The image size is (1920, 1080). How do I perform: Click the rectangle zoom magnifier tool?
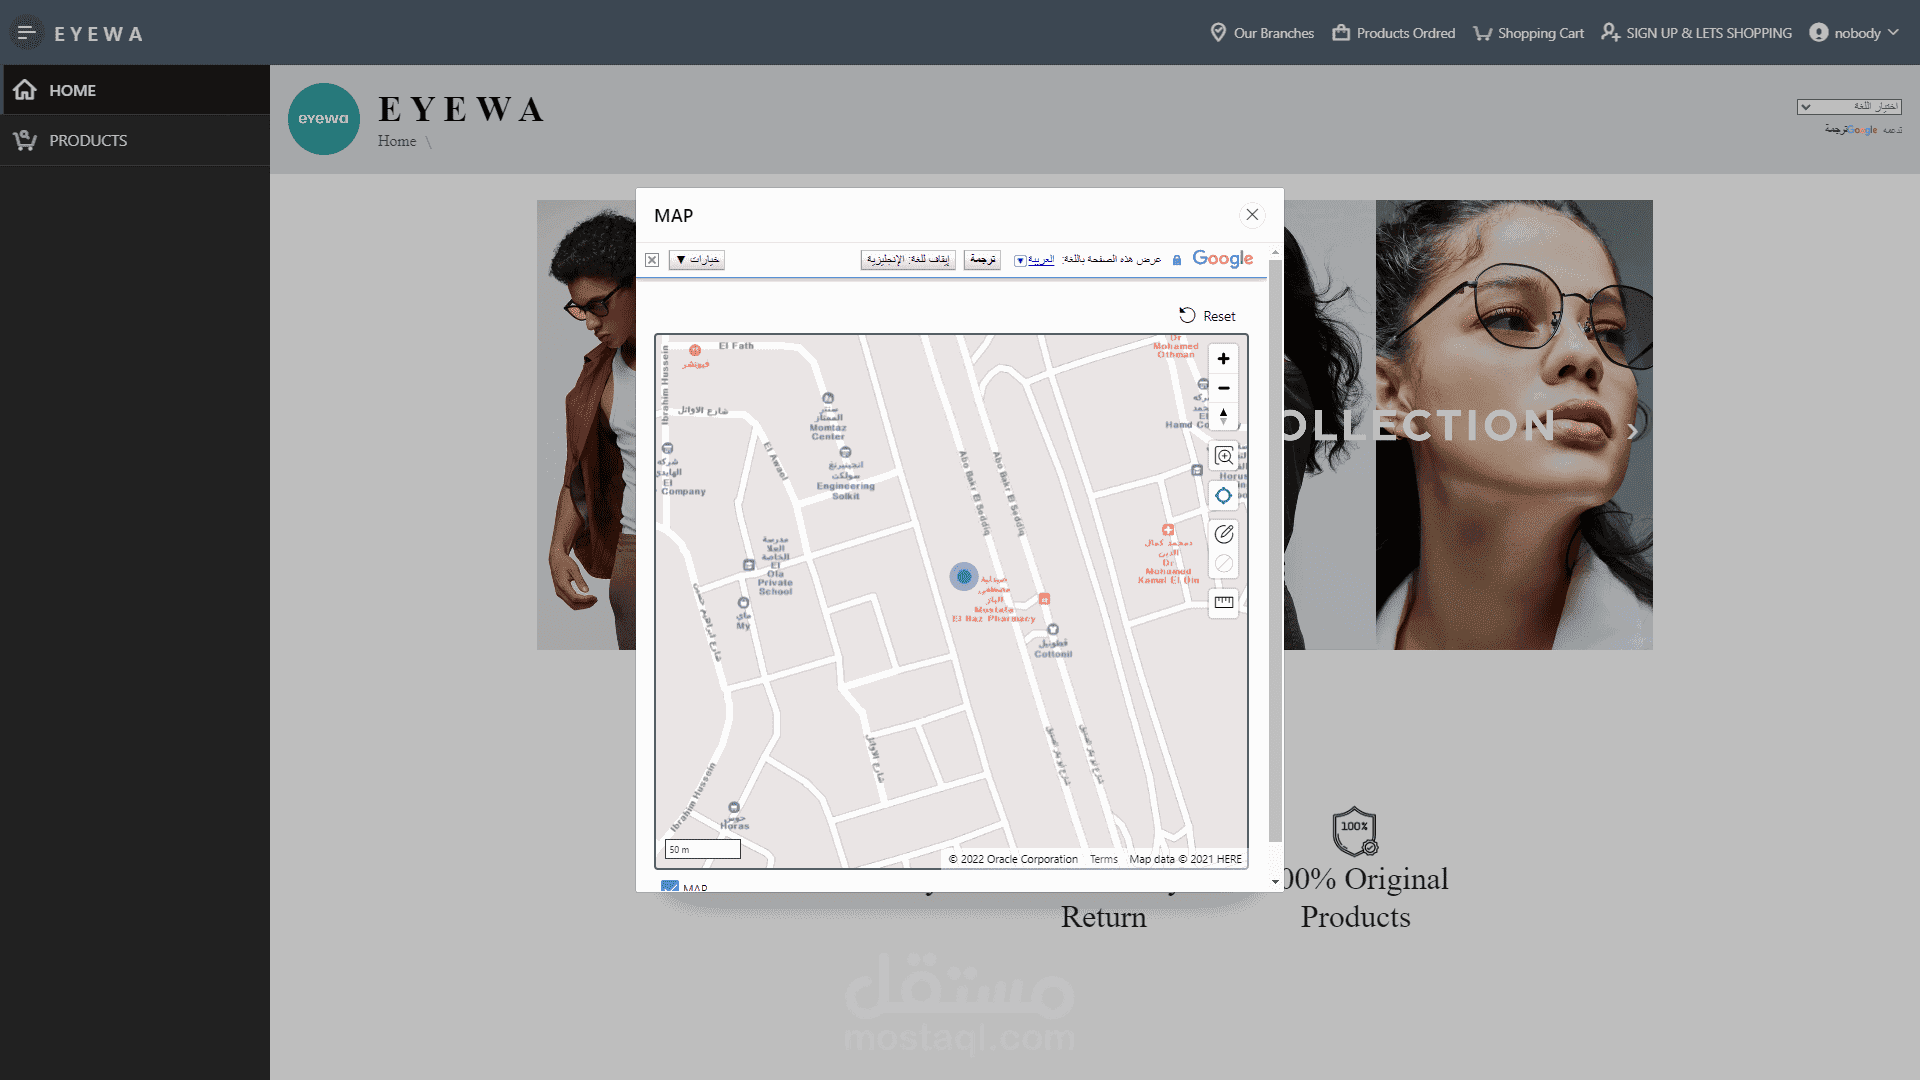pyautogui.click(x=1223, y=457)
